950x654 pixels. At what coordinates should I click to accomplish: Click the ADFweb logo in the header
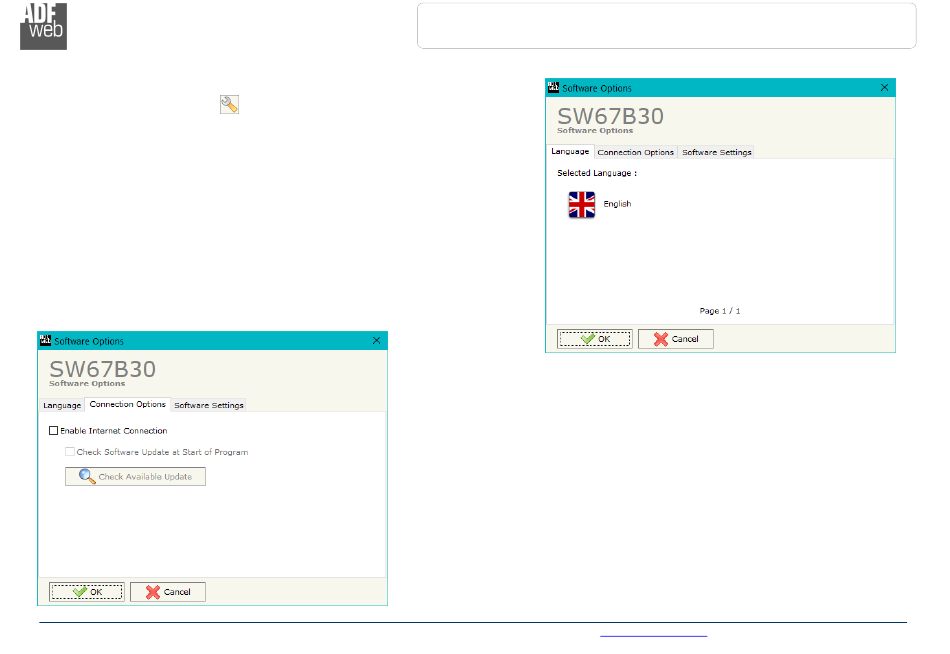[x=43, y=26]
